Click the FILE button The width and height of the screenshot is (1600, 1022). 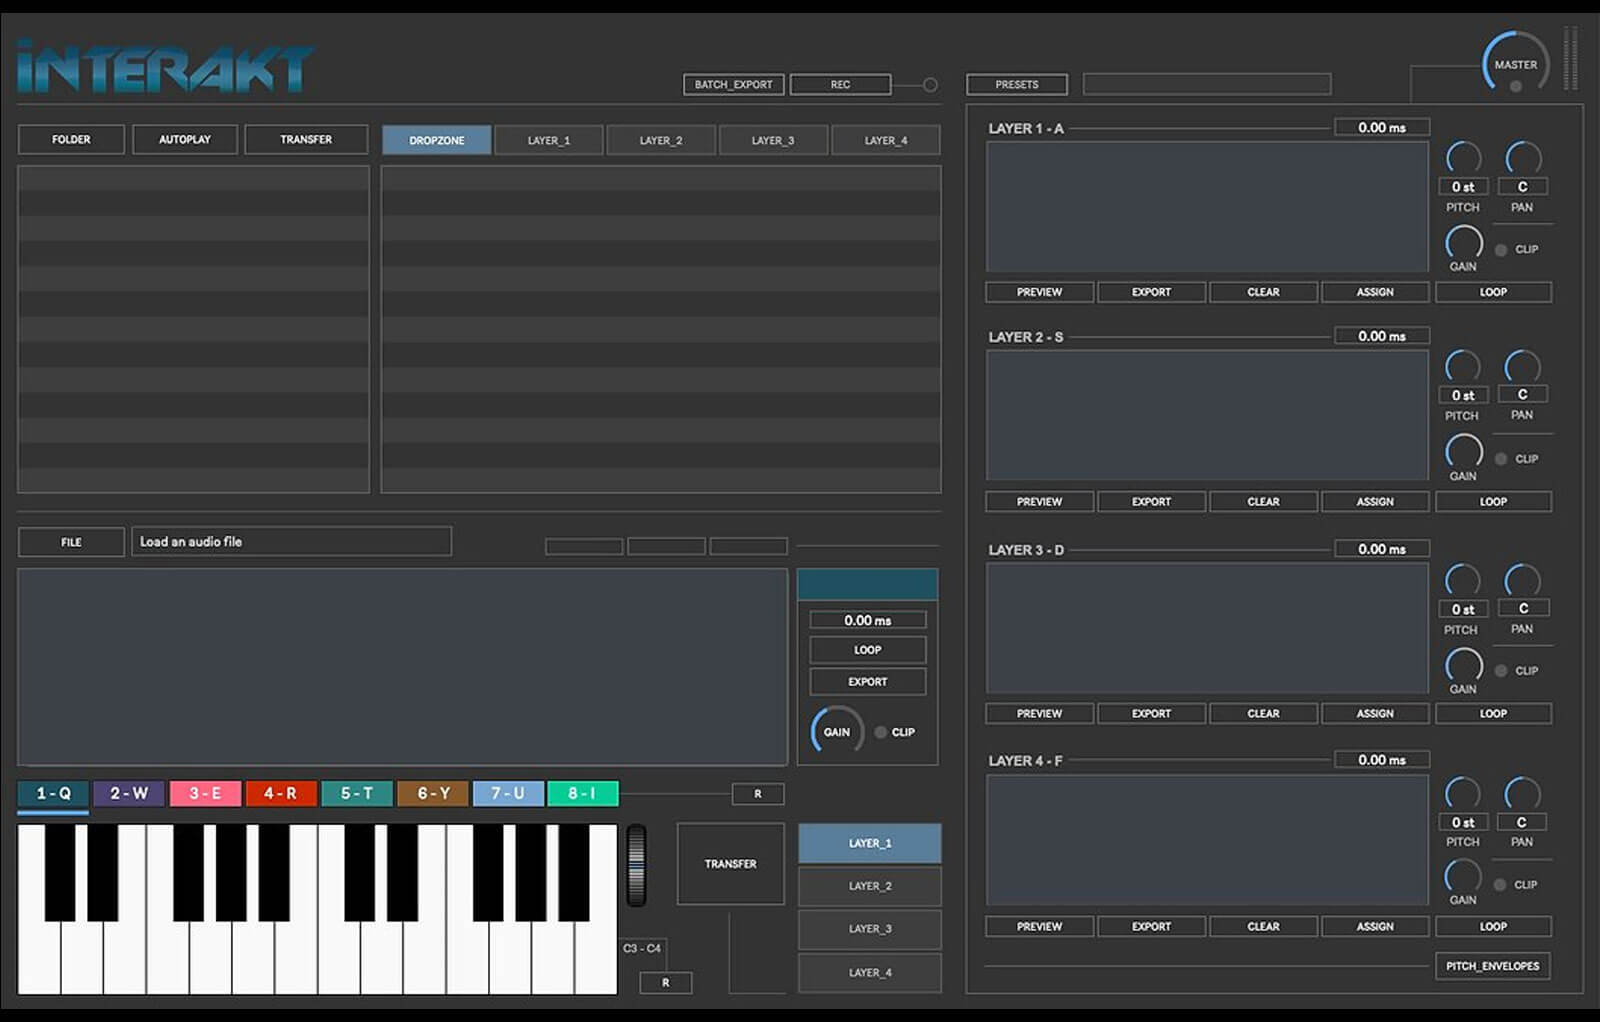click(x=71, y=542)
